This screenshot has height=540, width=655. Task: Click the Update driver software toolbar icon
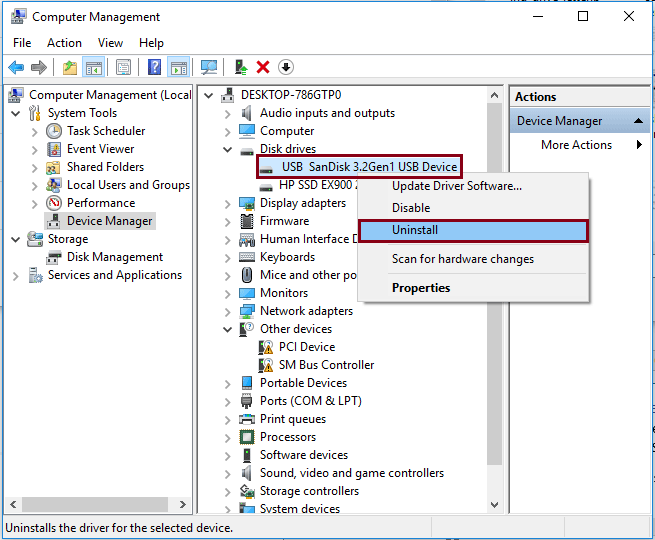[241, 67]
